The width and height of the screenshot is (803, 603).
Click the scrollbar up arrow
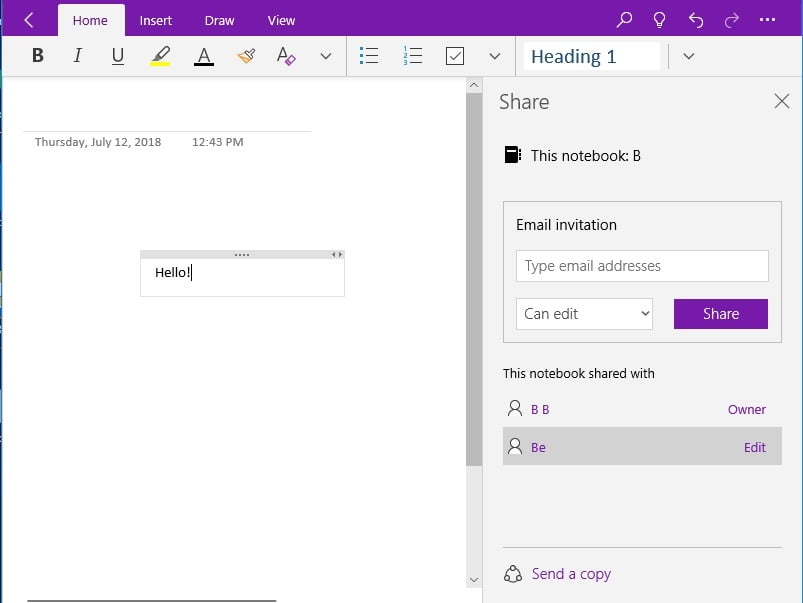[474, 85]
